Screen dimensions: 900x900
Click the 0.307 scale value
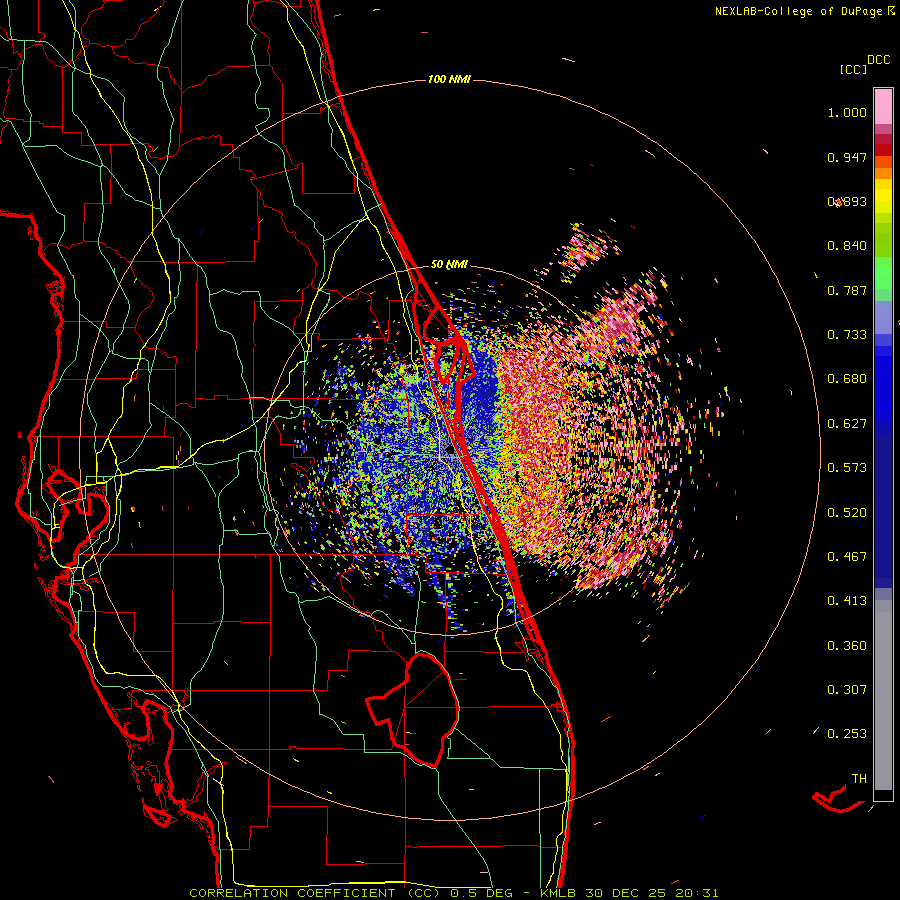pos(847,690)
